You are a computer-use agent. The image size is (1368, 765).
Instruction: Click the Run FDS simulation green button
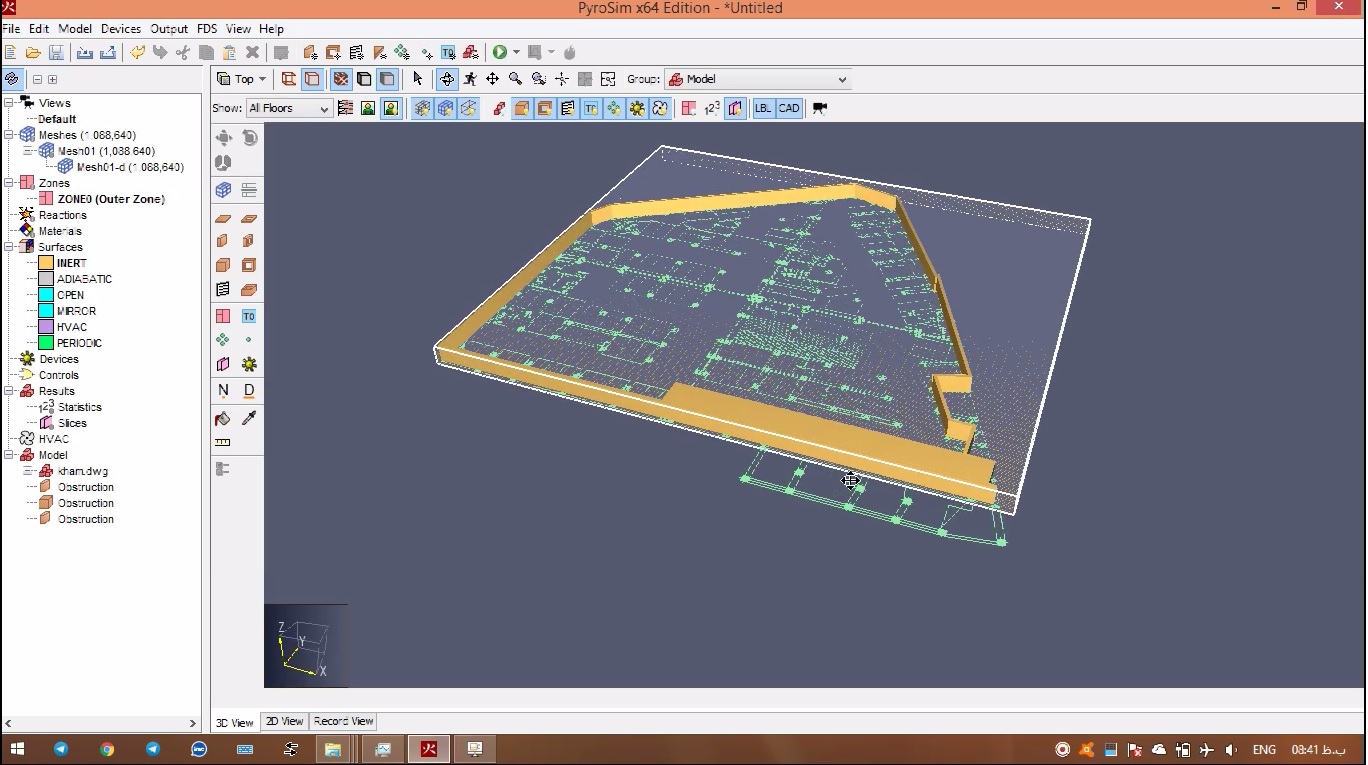pos(499,52)
